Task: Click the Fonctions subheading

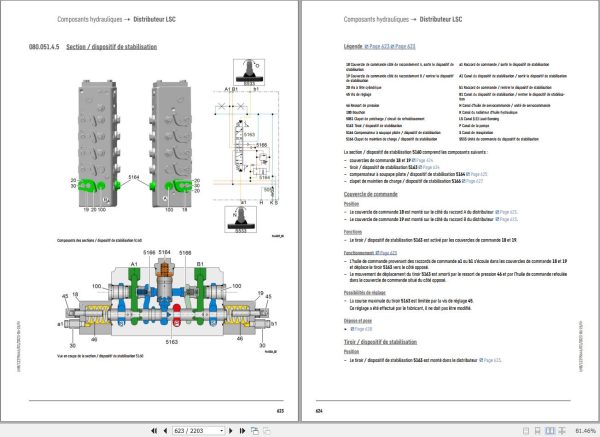Action: click(x=353, y=232)
